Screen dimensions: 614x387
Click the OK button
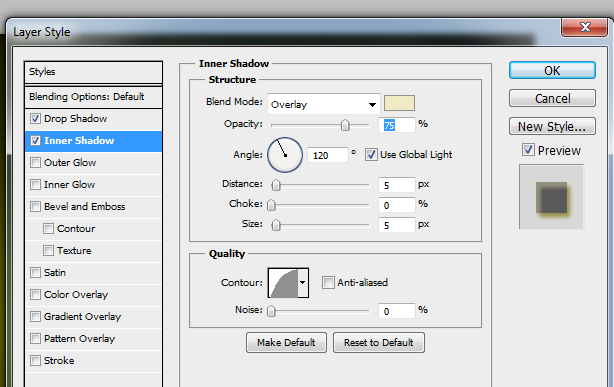coord(552,71)
